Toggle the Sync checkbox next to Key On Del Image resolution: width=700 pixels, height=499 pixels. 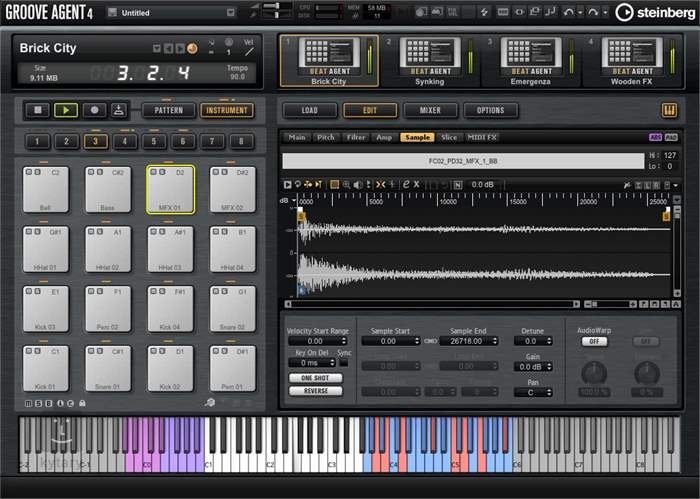[x=344, y=363]
